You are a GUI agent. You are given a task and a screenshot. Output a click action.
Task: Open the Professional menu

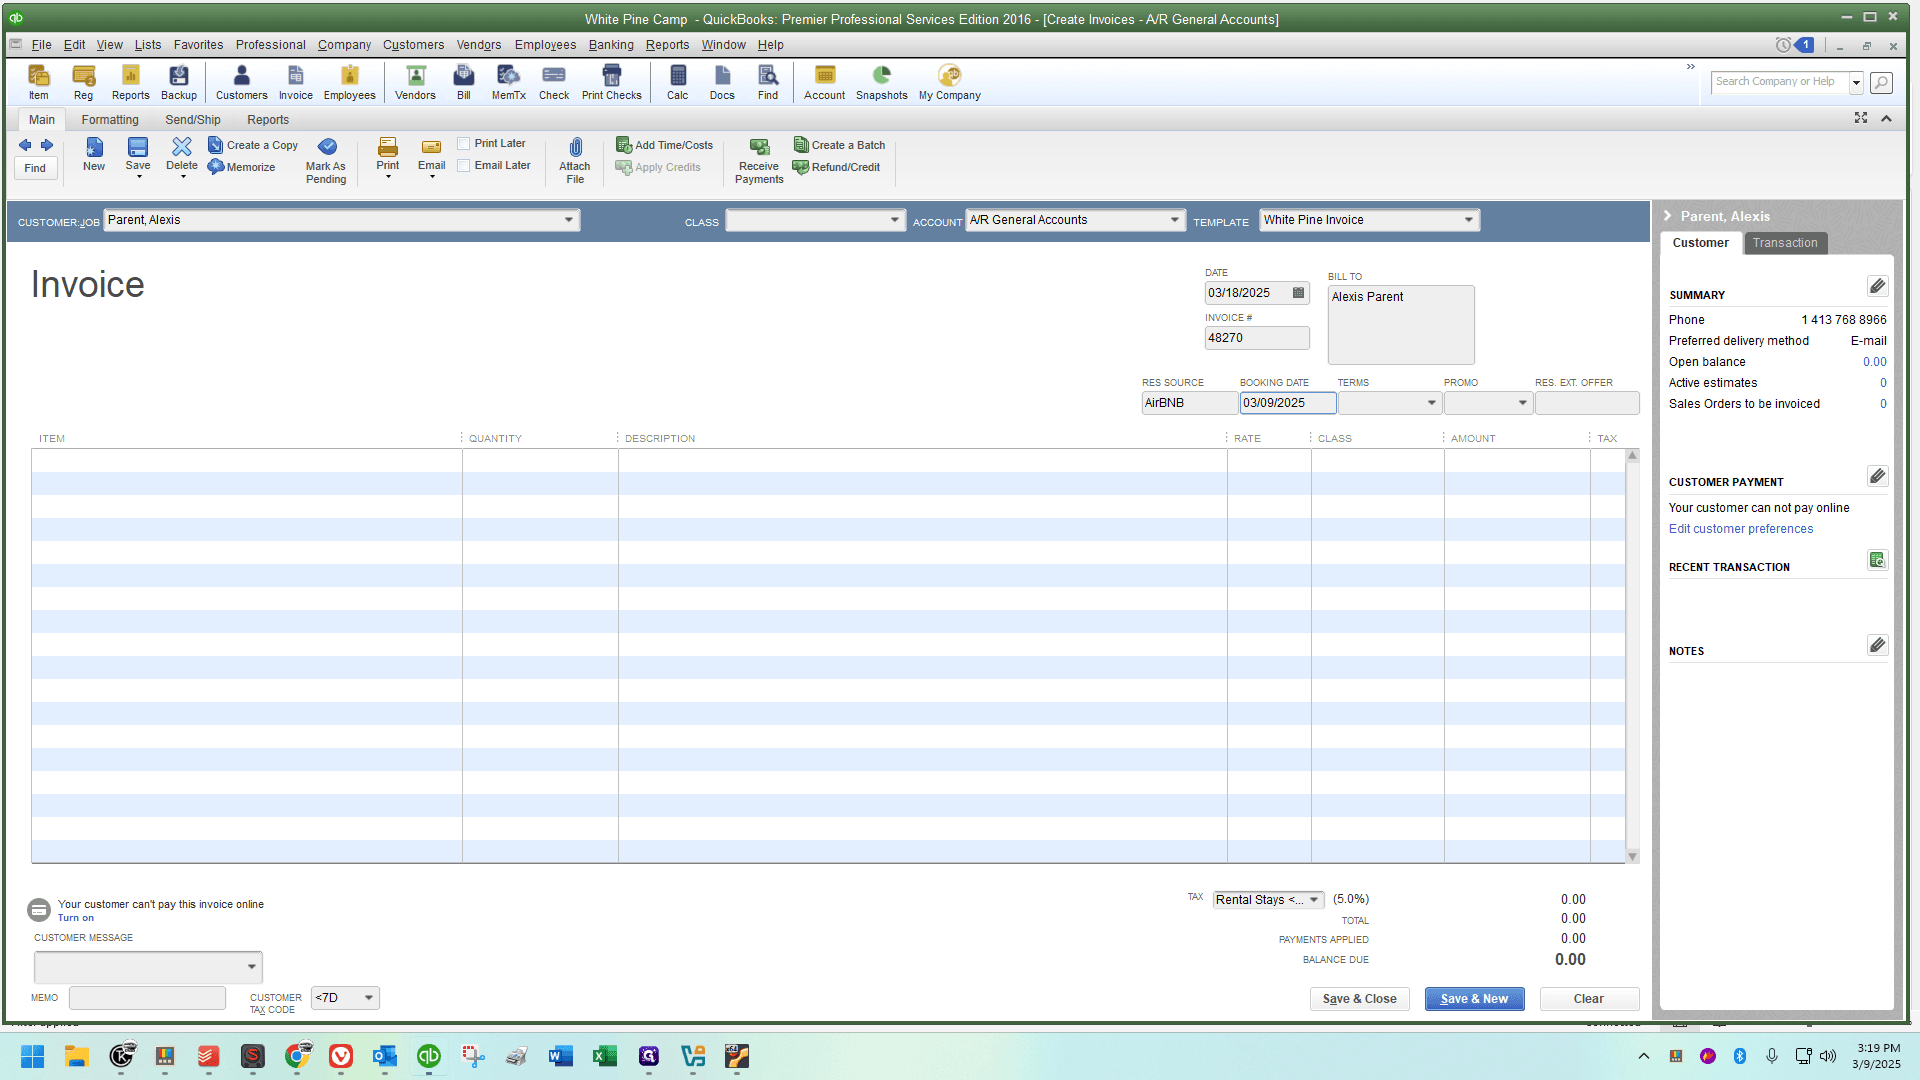click(x=270, y=45)
